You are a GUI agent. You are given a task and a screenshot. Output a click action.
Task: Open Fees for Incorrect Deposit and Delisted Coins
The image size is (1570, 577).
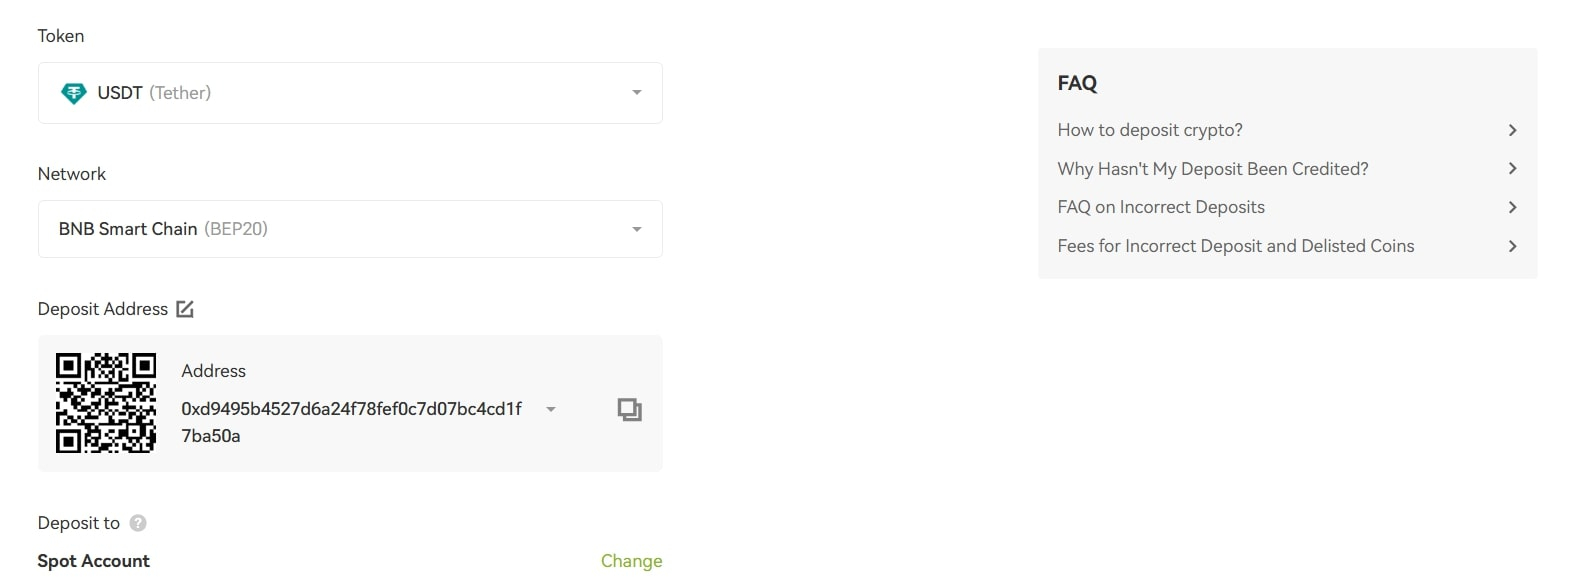click(x=1235, y=246)
